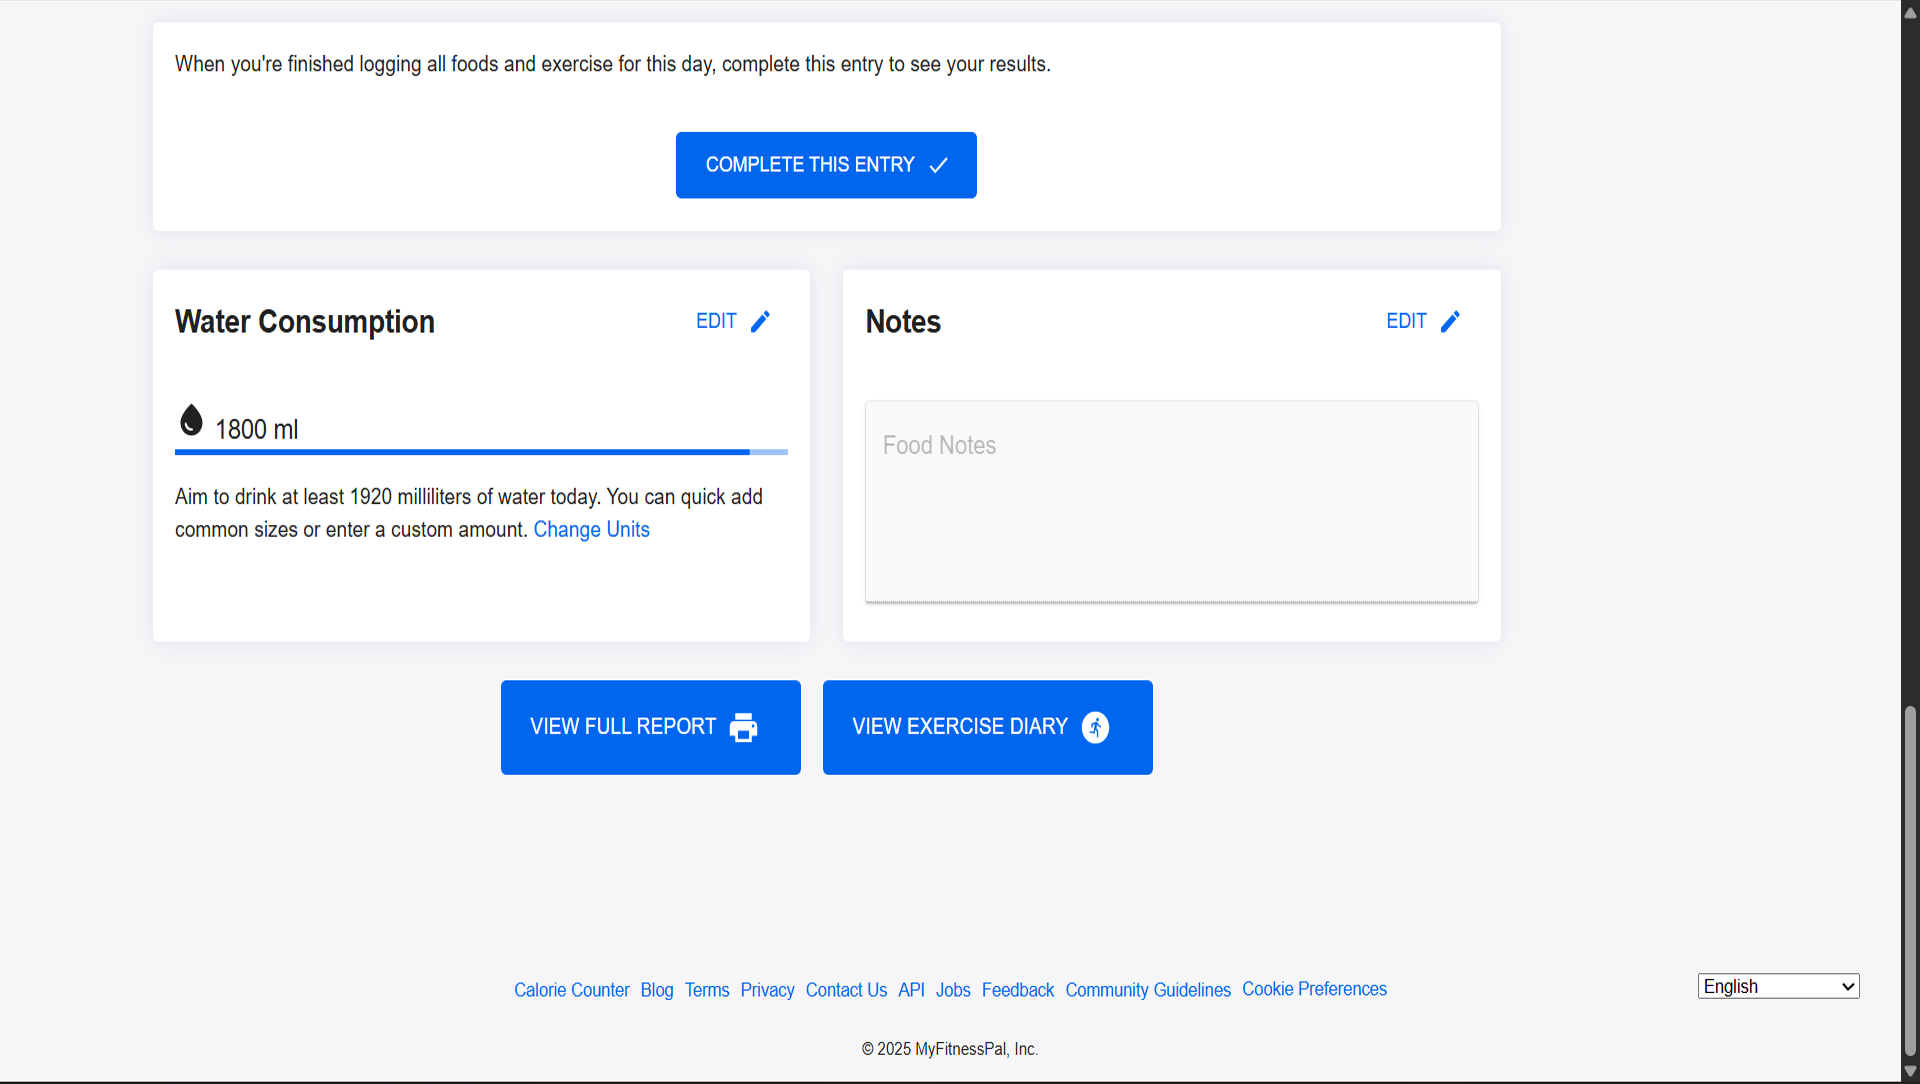Click the water consumption progress bar
This screenshot has width=1920, height=1084.
(x=480, y=452)
